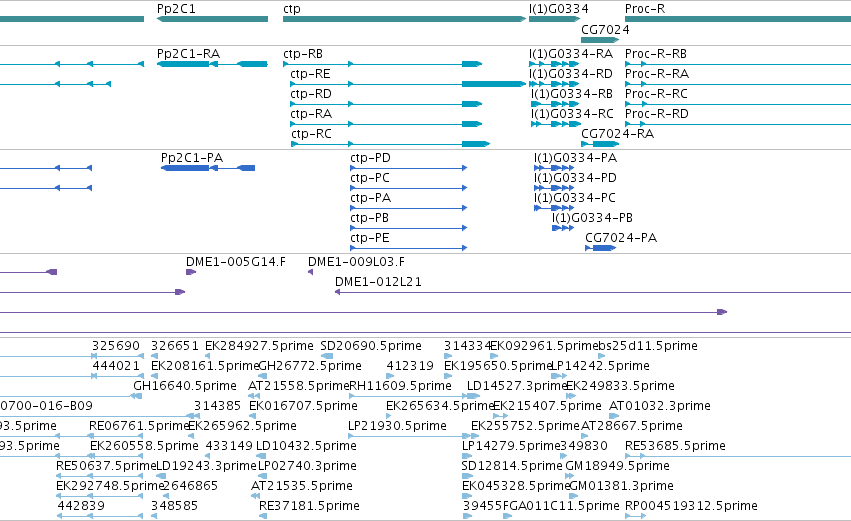Click protein l(1)G0334-PA

point(575,158)
